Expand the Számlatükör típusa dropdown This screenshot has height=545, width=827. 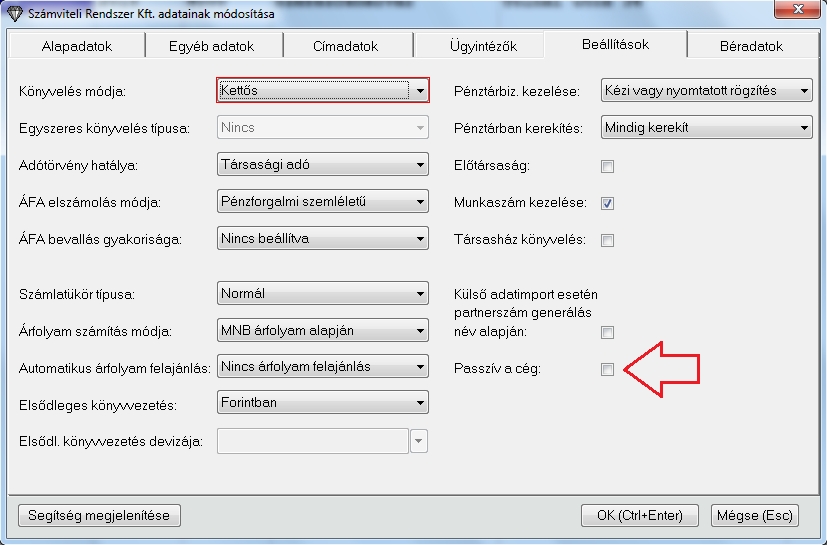click(x=421, y=294)
